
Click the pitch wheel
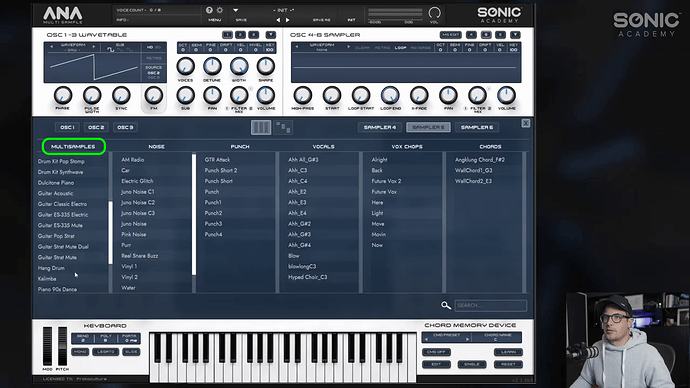(62, 345)
